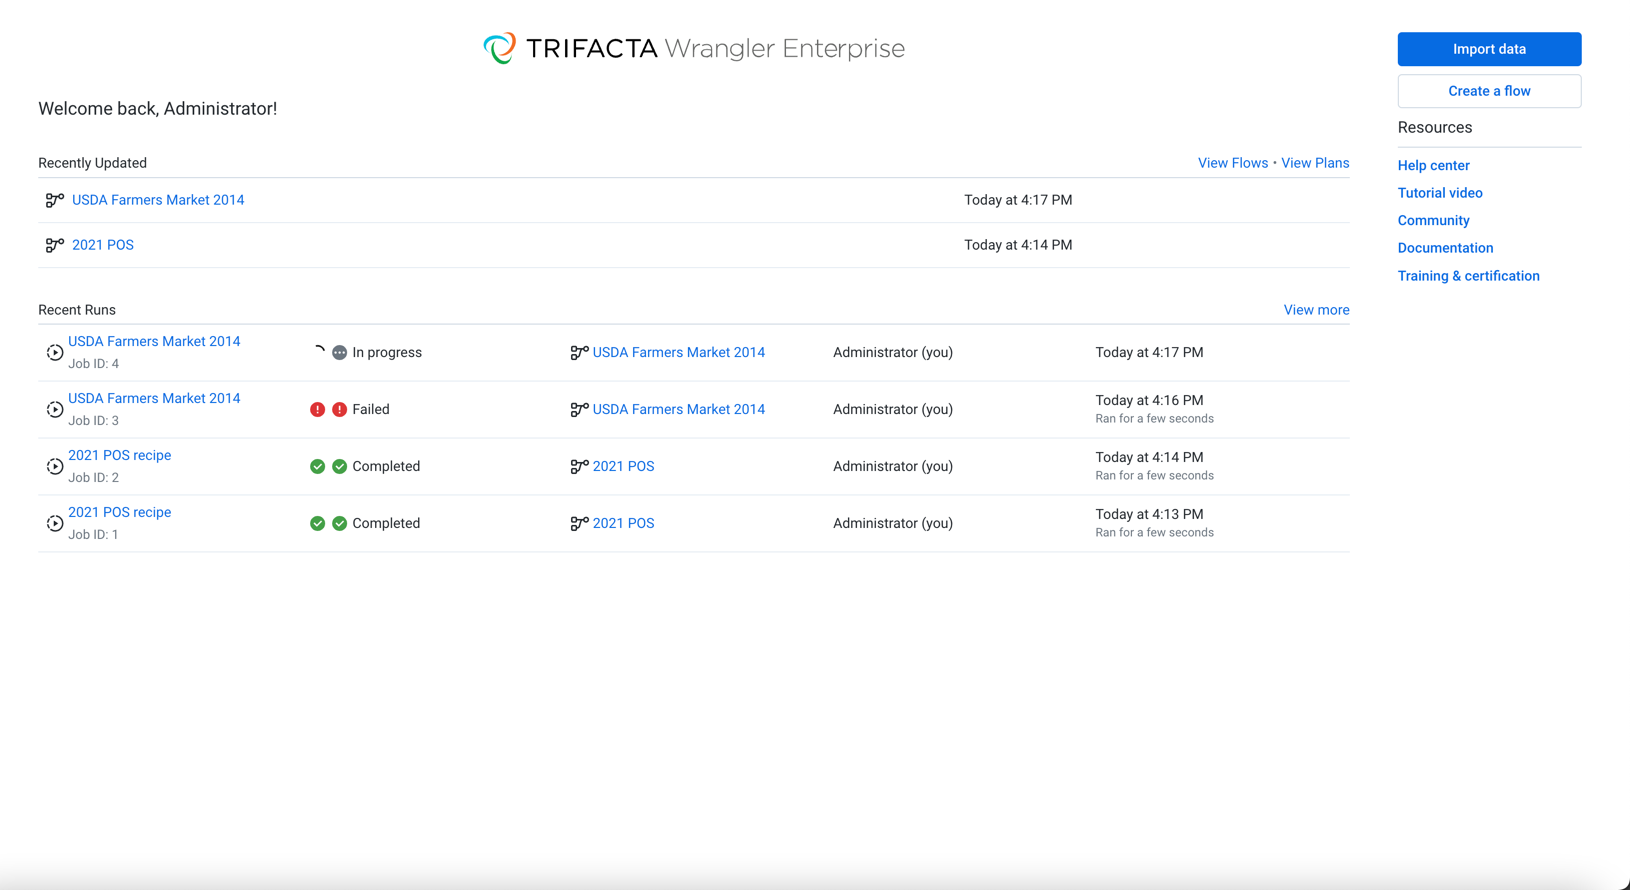Click the second red failed icon next to Failed
This screenshot has width=1630, height=890.
point(340,409)
